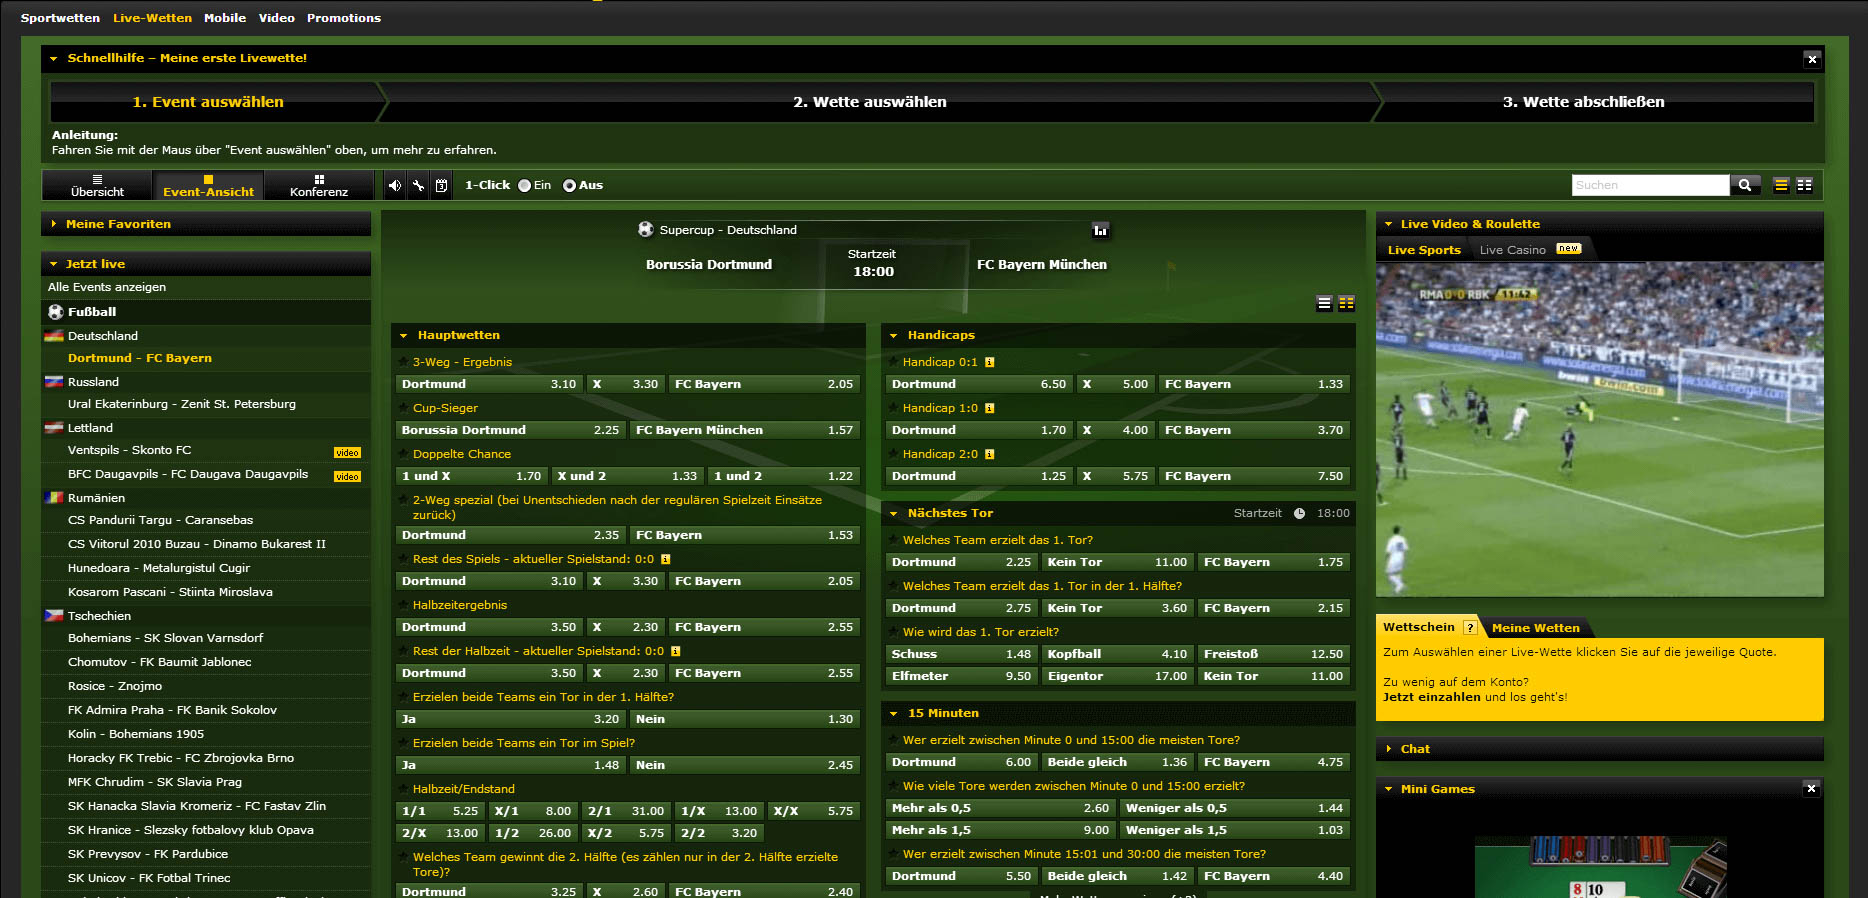Viewport: 1868px width, 898px height.
Task: Open the Live-Wetten menu
Action: tap(152, 18)
